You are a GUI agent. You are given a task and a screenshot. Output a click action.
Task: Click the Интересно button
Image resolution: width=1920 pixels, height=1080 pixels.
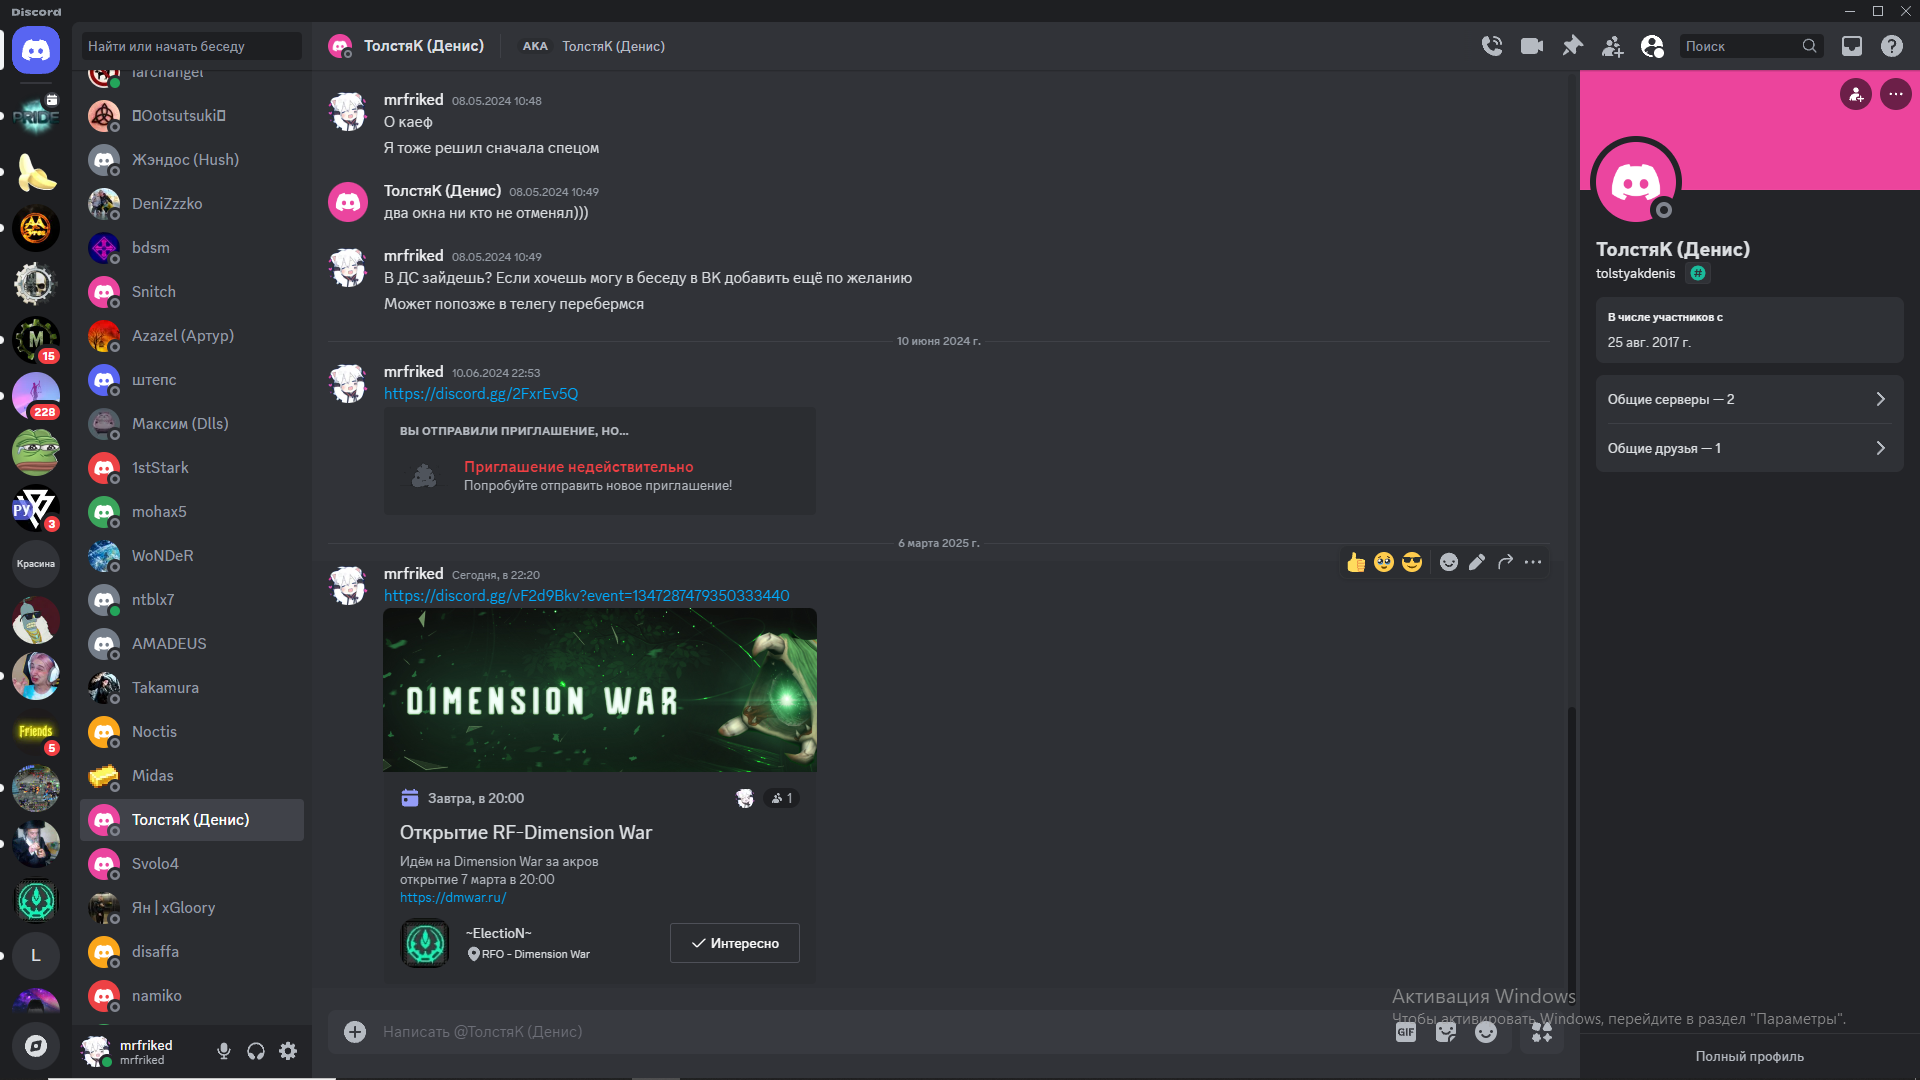[735, 943]
